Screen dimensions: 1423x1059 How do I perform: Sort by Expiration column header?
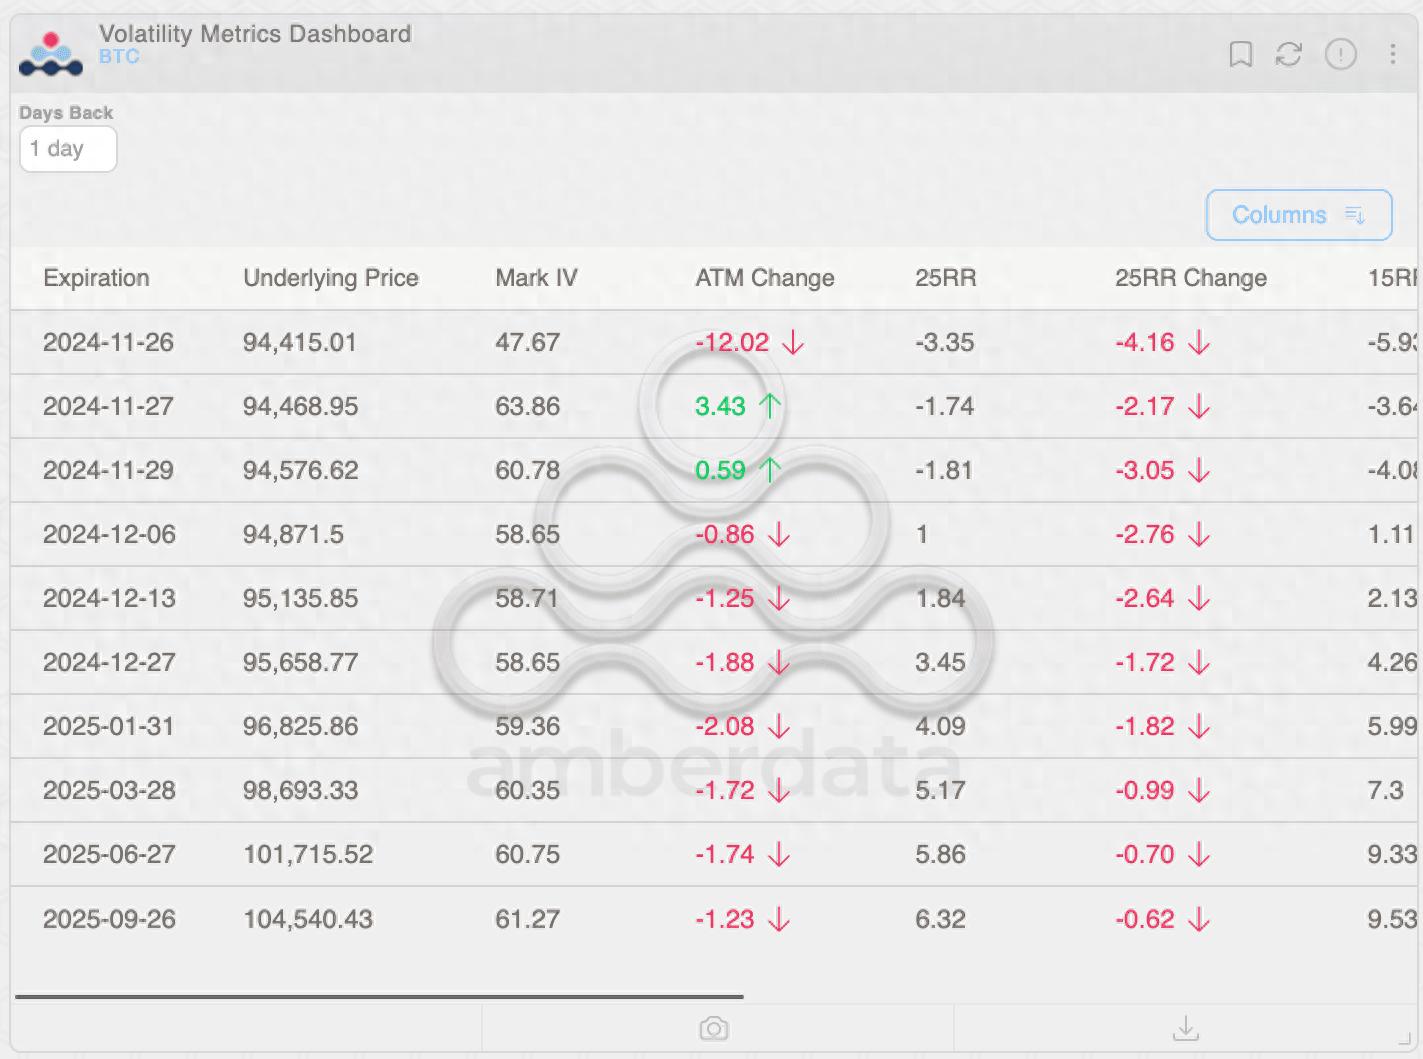tap(96, 278)
